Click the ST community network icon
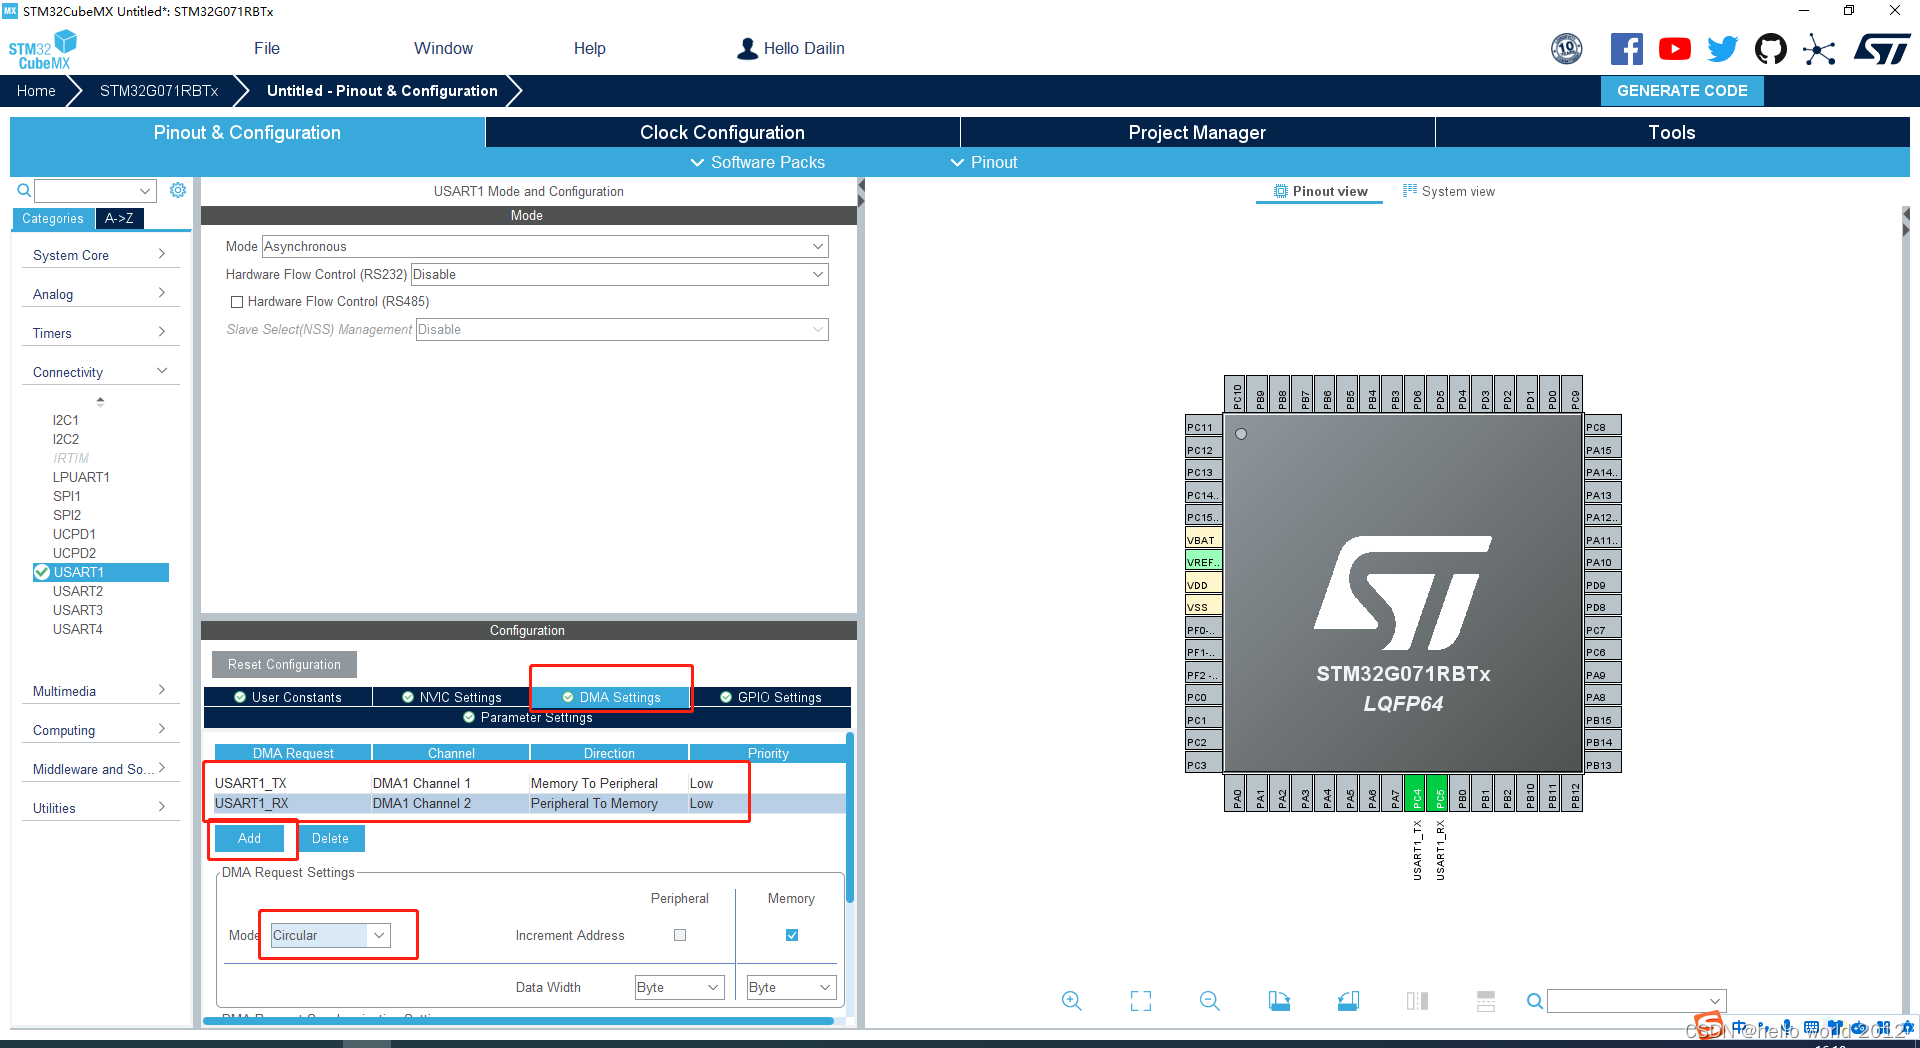The image size is (1920, 1048). click(1819, 49)
